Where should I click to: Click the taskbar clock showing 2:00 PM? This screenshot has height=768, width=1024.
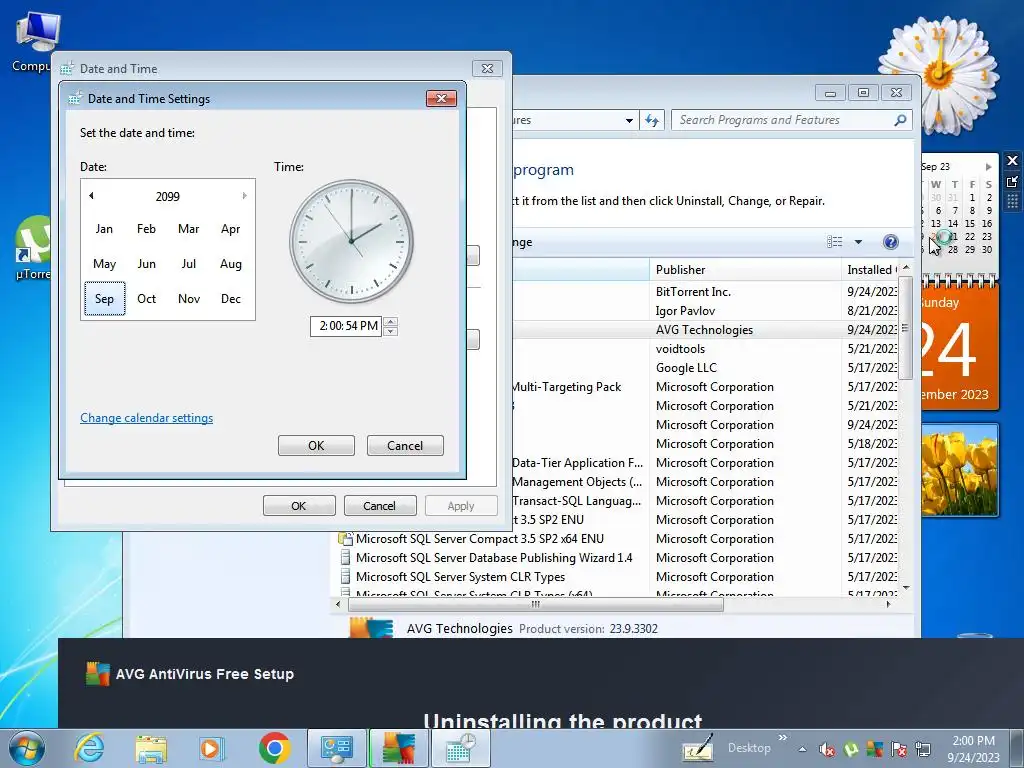[973, 749]
